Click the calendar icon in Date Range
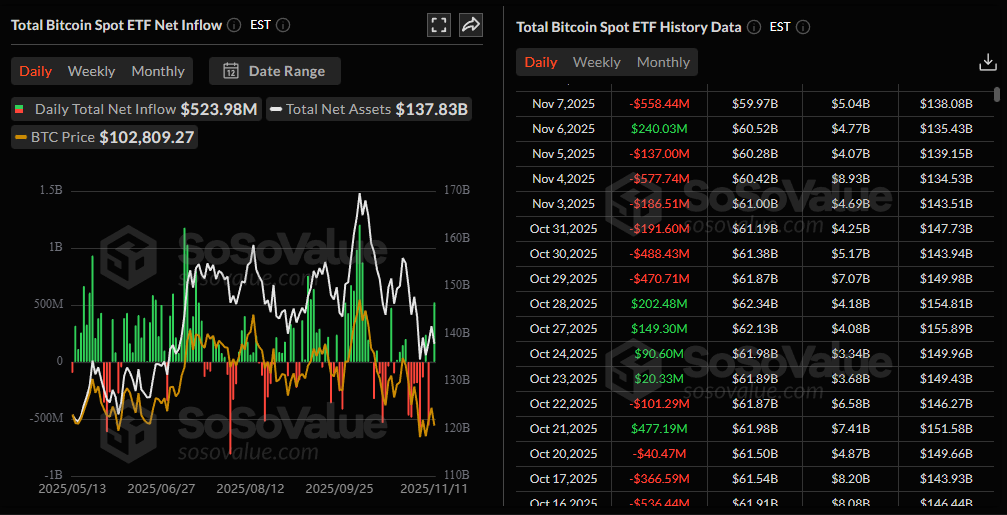1007x515 pixels. click(x=231, y=71)
